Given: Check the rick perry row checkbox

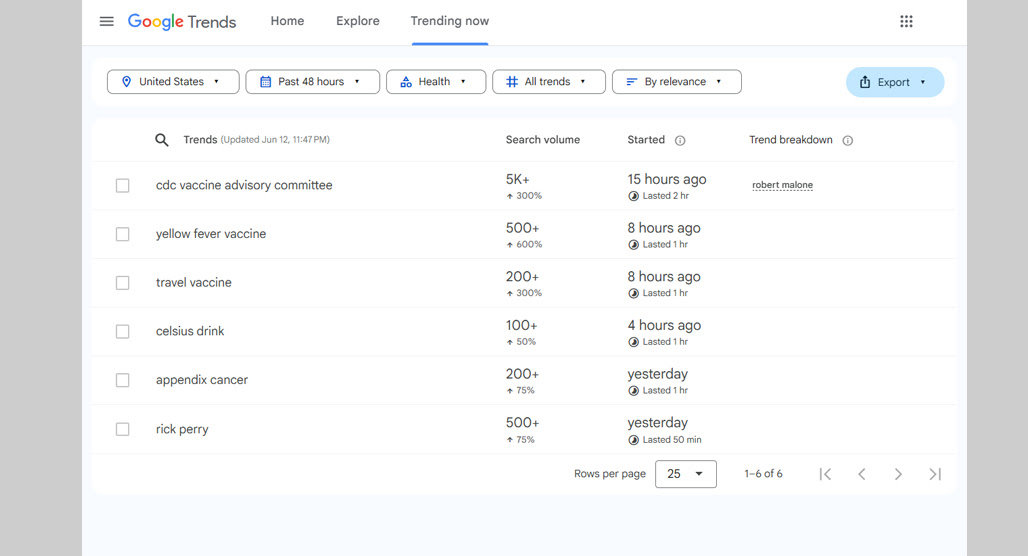Looking at the screenshot, I should [123, 429].
